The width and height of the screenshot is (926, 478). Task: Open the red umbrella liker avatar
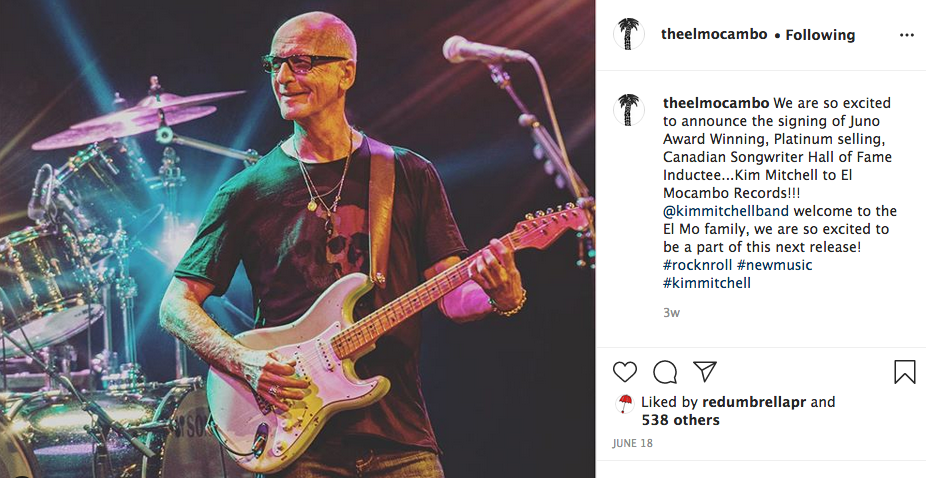[624, 404]
